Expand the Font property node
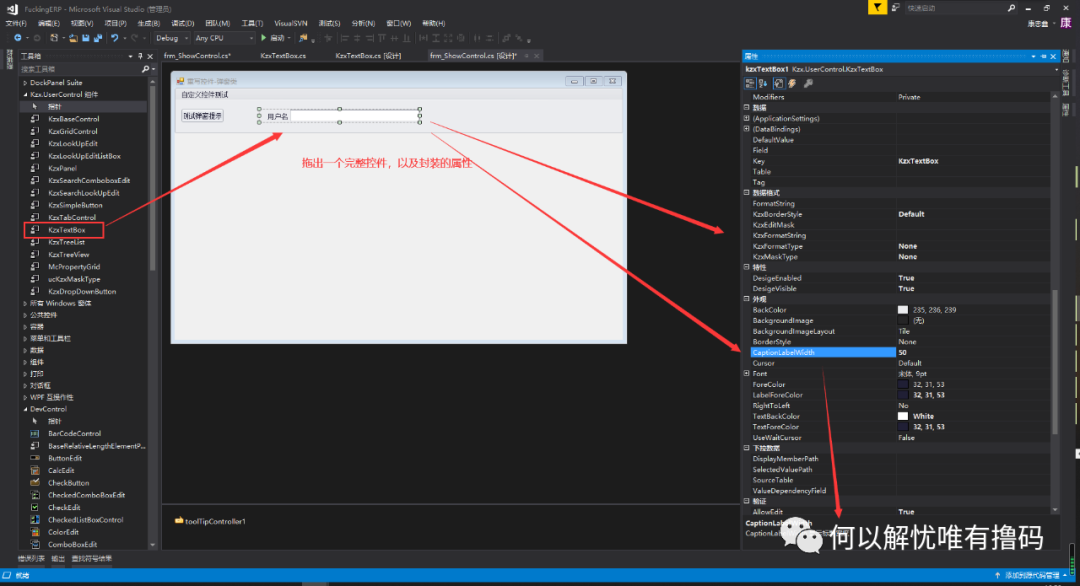This screenshot has height=586, width=1080. coord(746,373)
